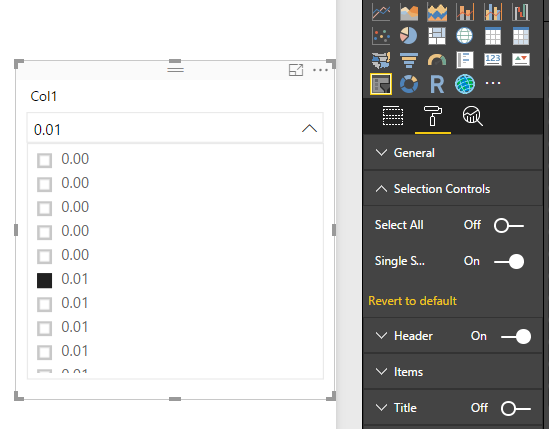Image resolution: width=549 pixels, height=429 pixels.
Task: Click the Col1 slicer header
Action: click(x=43, y=96)
